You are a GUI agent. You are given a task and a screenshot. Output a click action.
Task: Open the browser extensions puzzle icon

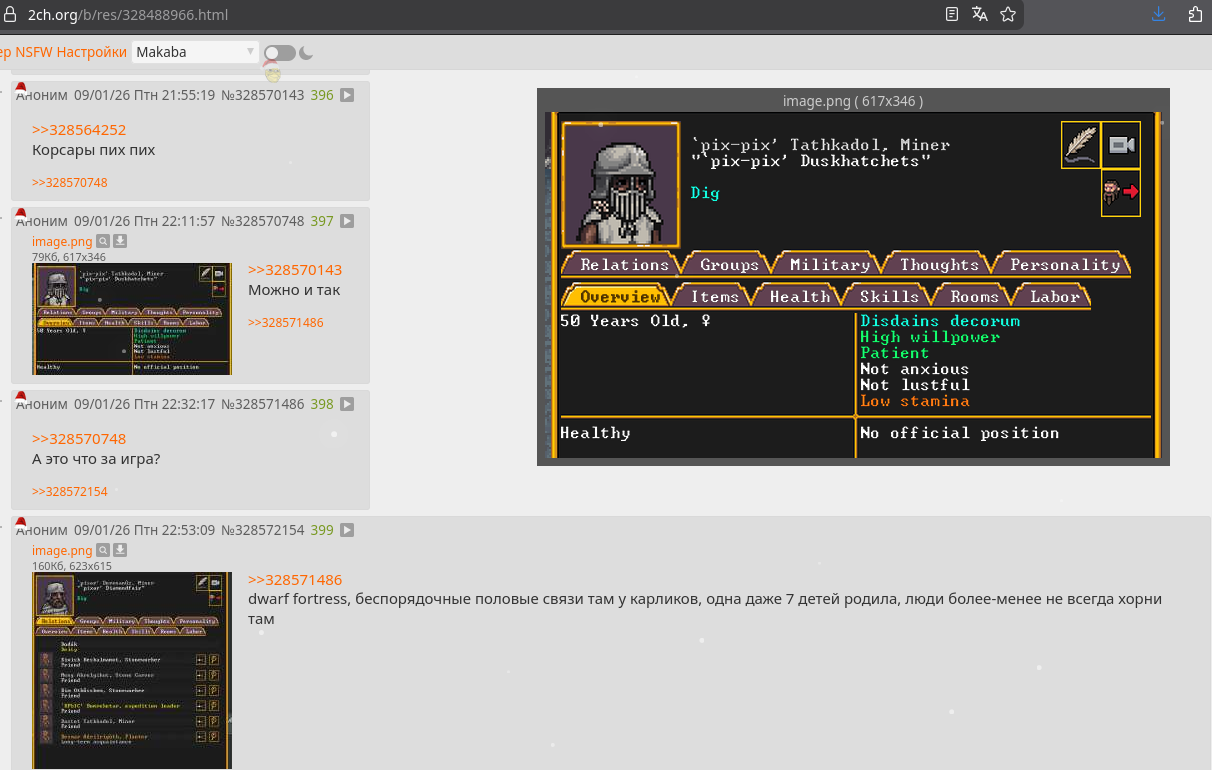(x=1195, y=14)
